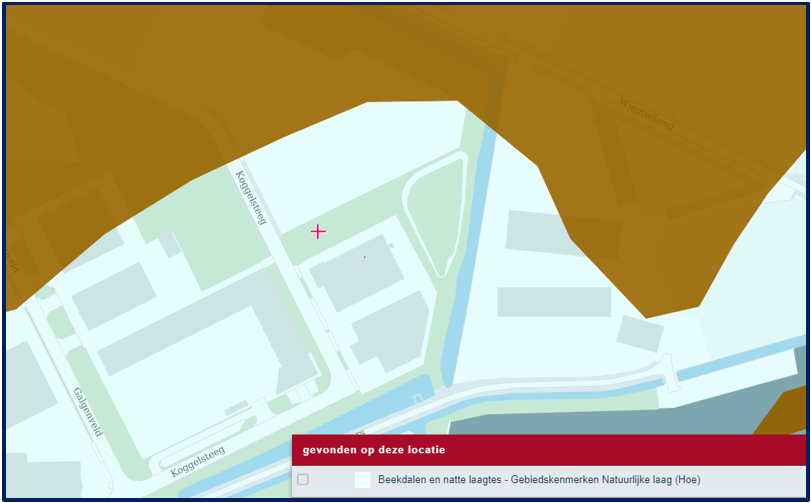Screen dimensions: 811x503
Task: Click the Wiemselweg street label
Action: (647, 115)
